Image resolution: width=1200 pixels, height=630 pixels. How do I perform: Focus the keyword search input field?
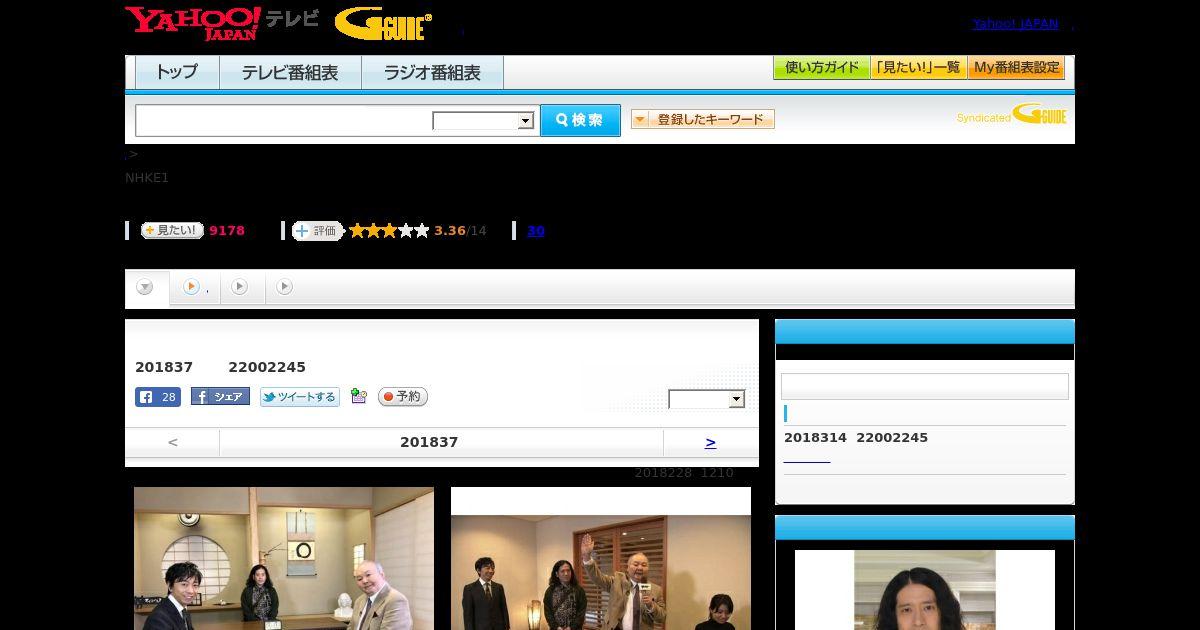click(x=284, y=121)
